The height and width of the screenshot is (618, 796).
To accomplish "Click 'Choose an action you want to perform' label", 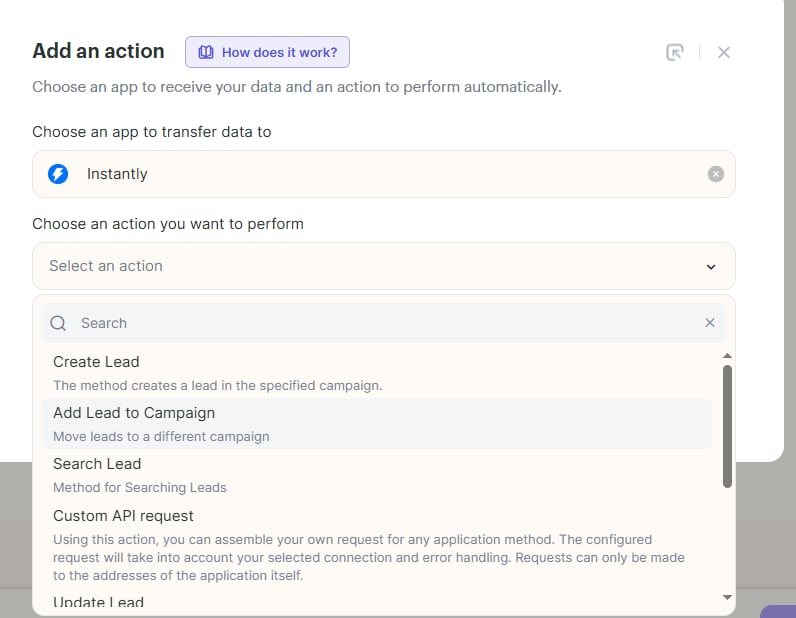I will pos(168,224).
